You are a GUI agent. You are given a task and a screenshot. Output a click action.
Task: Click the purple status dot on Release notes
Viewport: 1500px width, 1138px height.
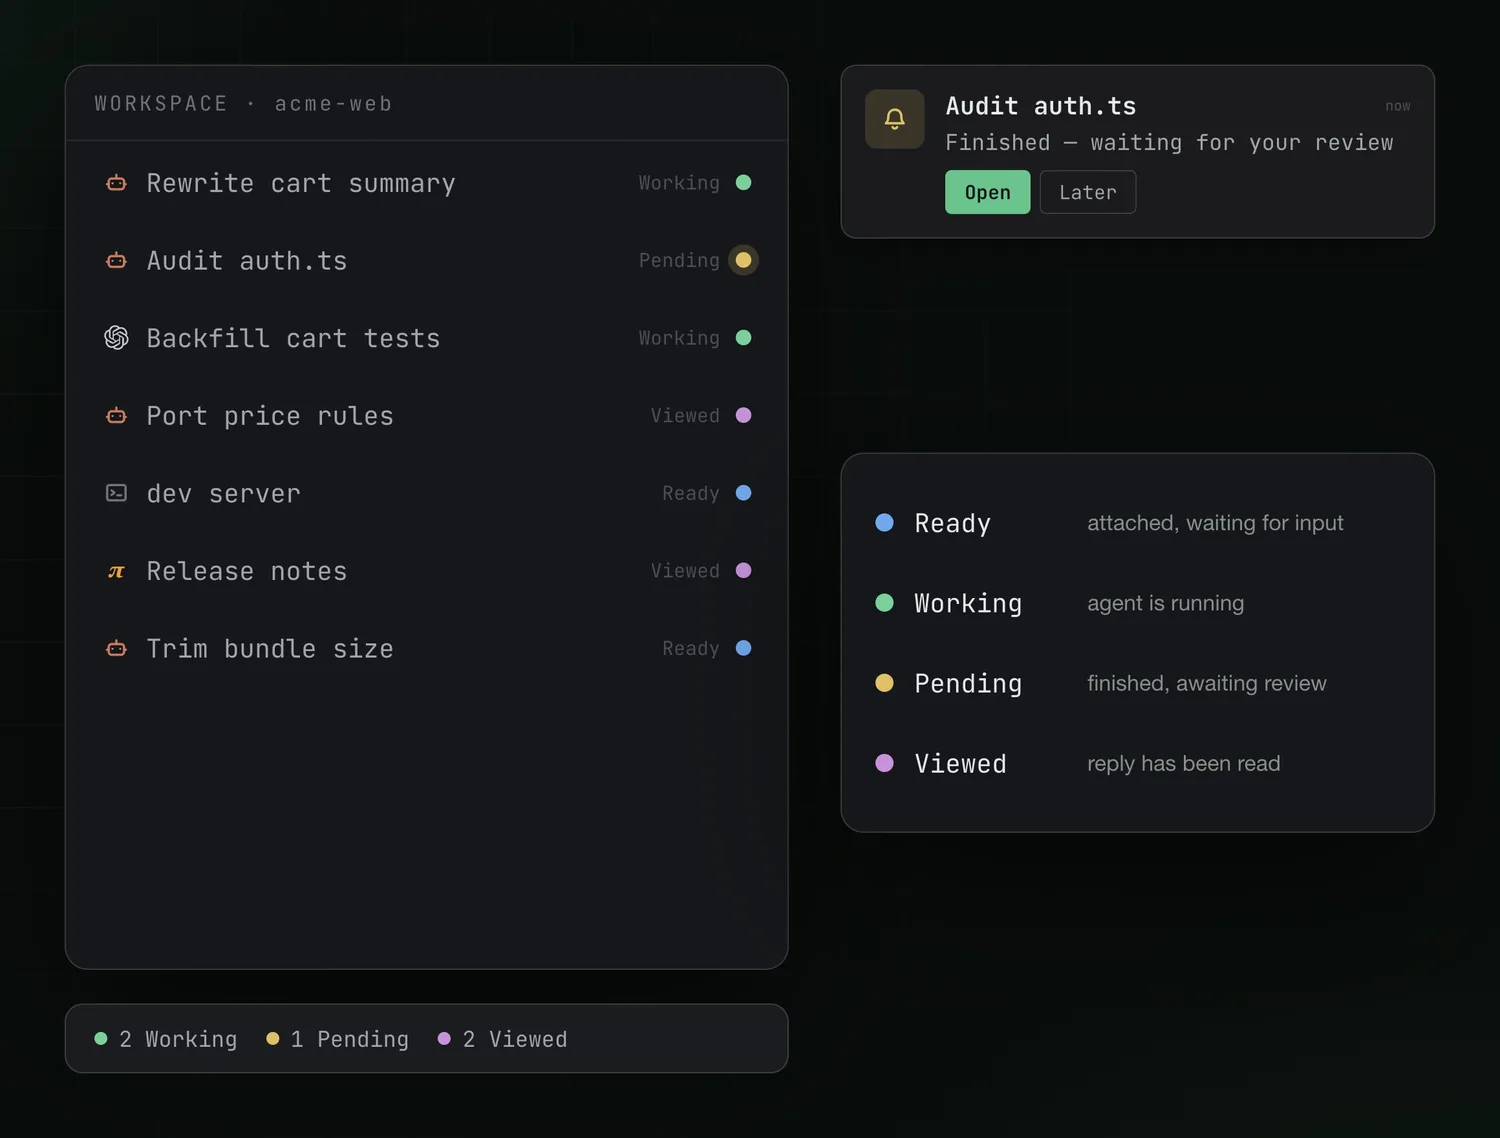point(743,570)
